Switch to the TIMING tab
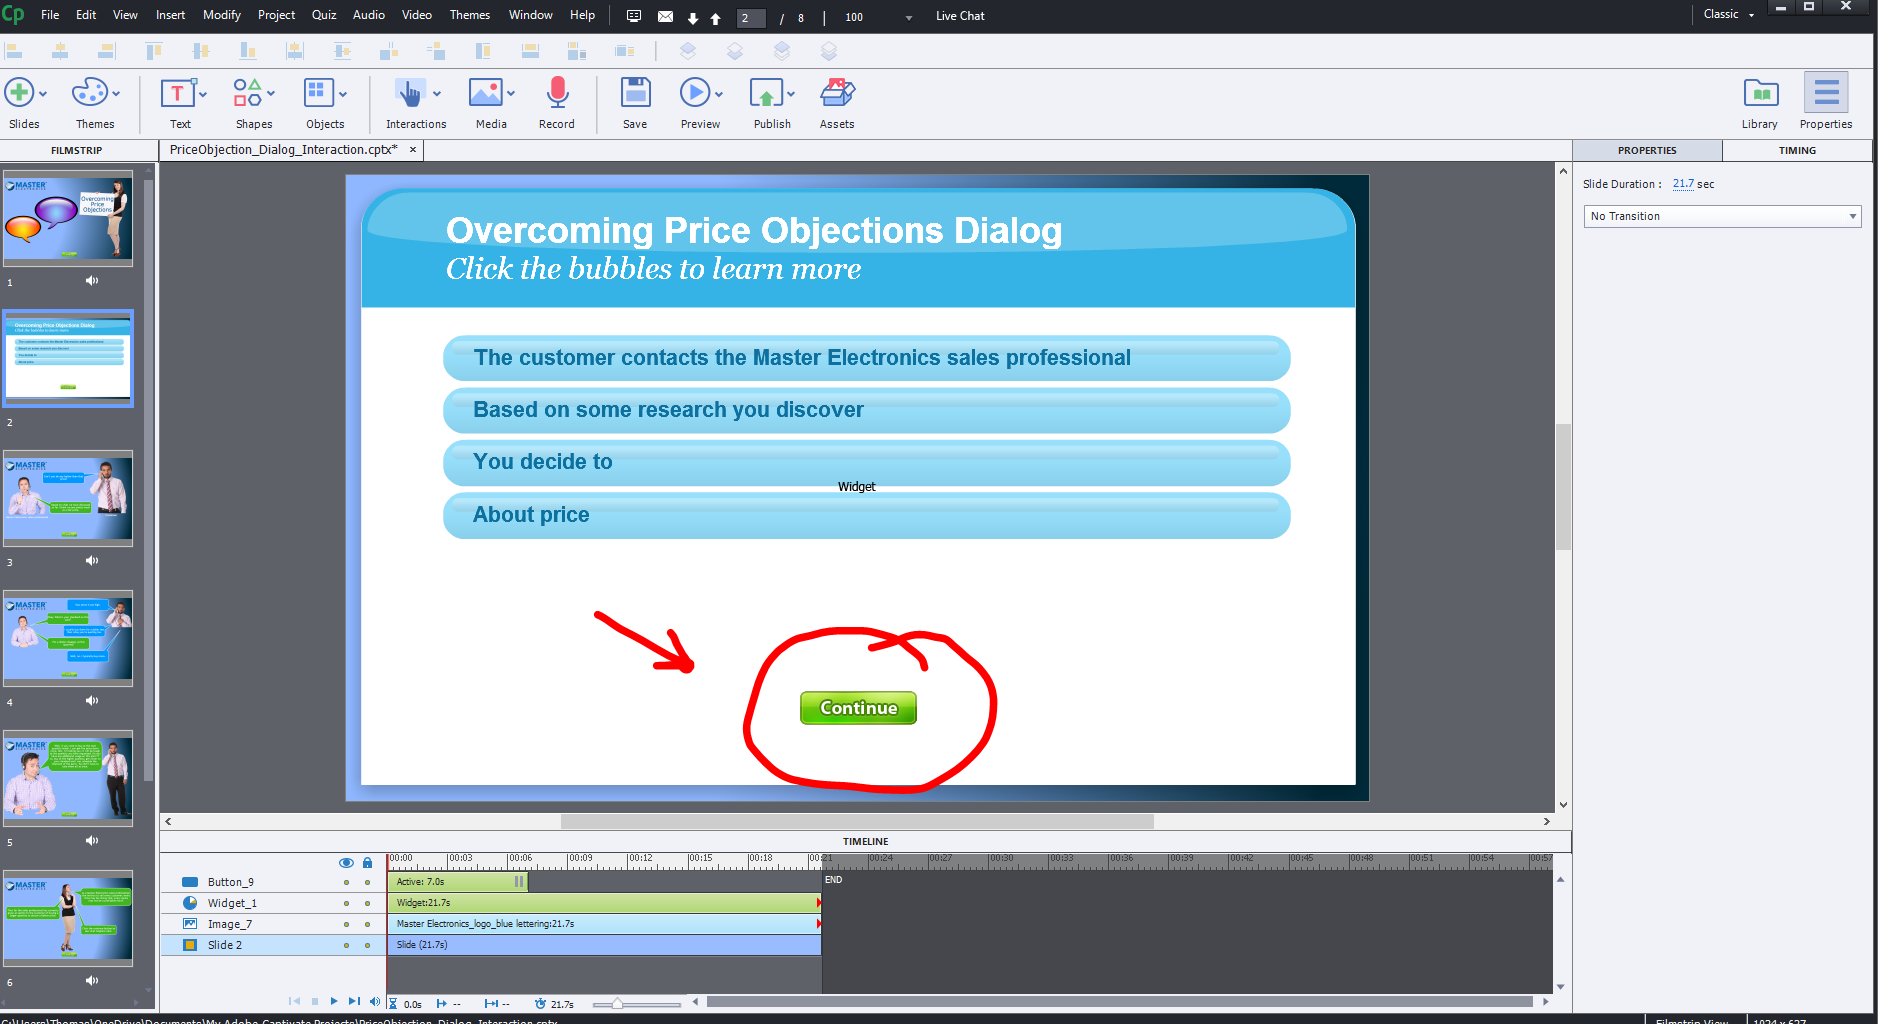Viewport: 1878px width, 1024px height. (1797, 150)
